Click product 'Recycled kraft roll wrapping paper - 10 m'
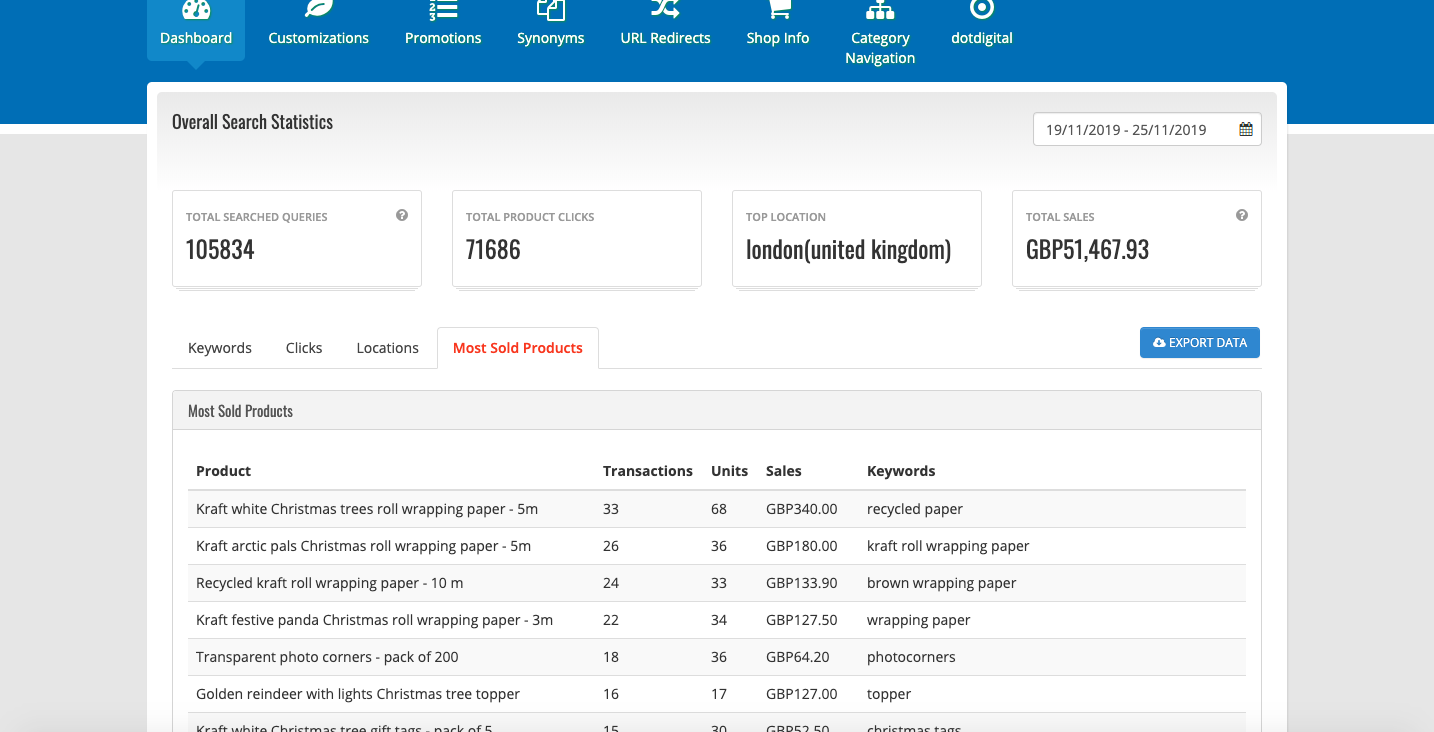The width and height of the screenshot is (1434, 732). [330, 583]
